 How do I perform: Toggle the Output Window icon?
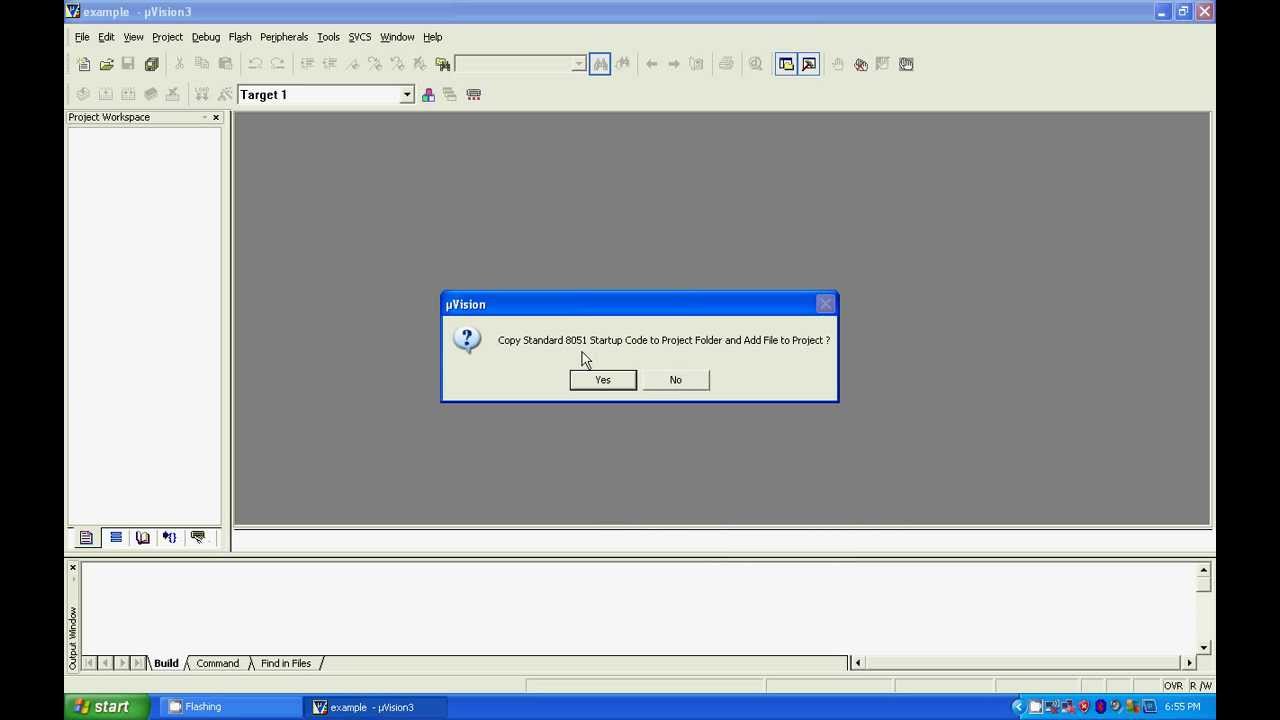[809, 64]
